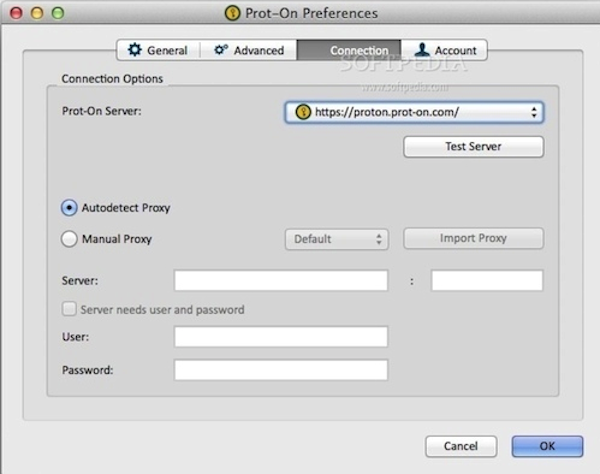The width and height of the screenshot is (600, 474).
Task: Click the Account person icon
Action: [422, 50]
